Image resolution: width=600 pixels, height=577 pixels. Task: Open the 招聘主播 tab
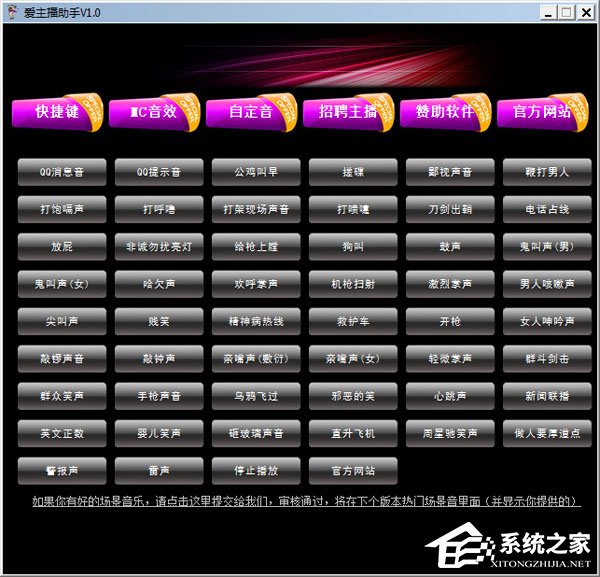pyautogui.click(x=347, y=112)
